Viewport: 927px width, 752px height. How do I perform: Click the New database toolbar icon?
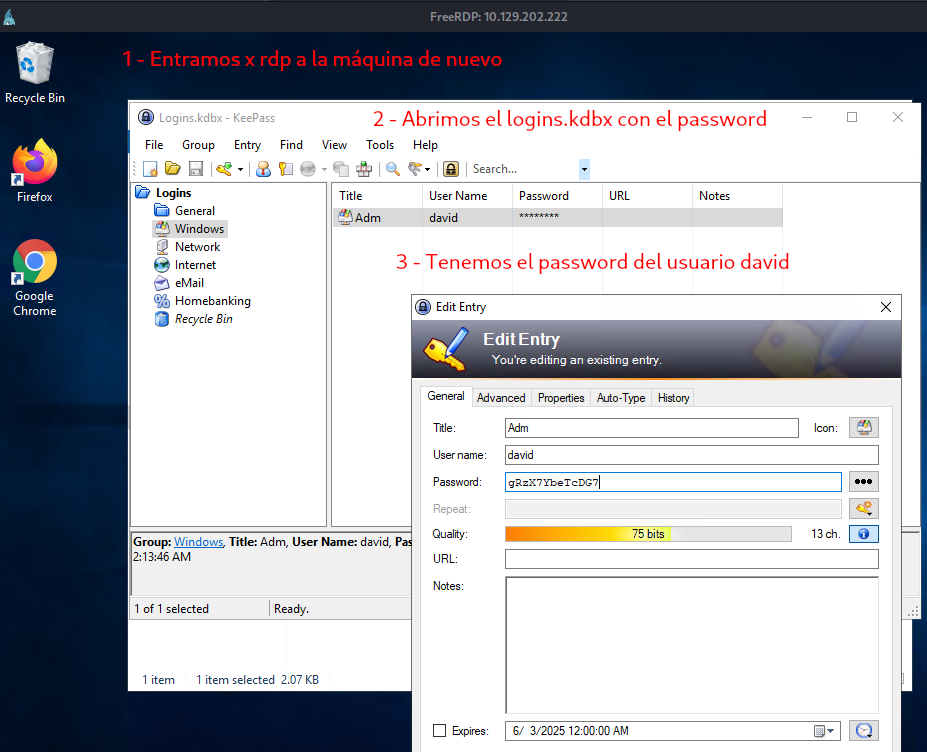tap(150, 169)
